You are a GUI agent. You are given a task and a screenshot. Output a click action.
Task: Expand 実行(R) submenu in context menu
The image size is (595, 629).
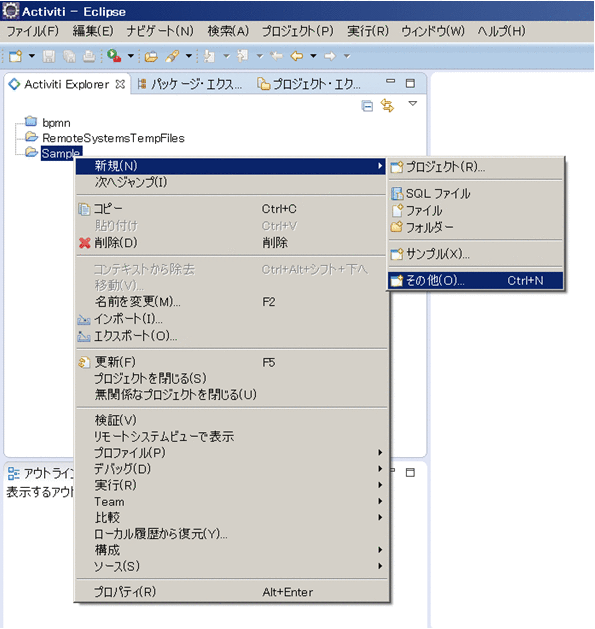[231, 485]
